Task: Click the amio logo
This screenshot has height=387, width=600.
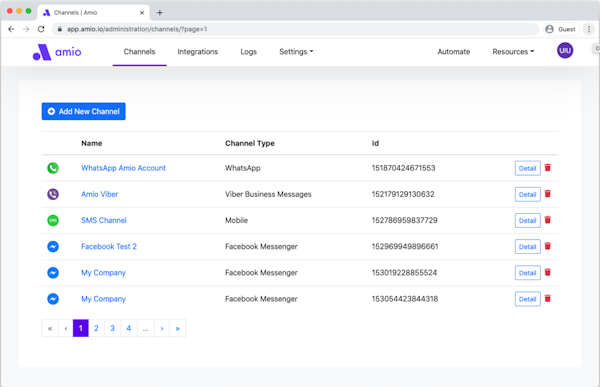Action: [x=57, y=52]
